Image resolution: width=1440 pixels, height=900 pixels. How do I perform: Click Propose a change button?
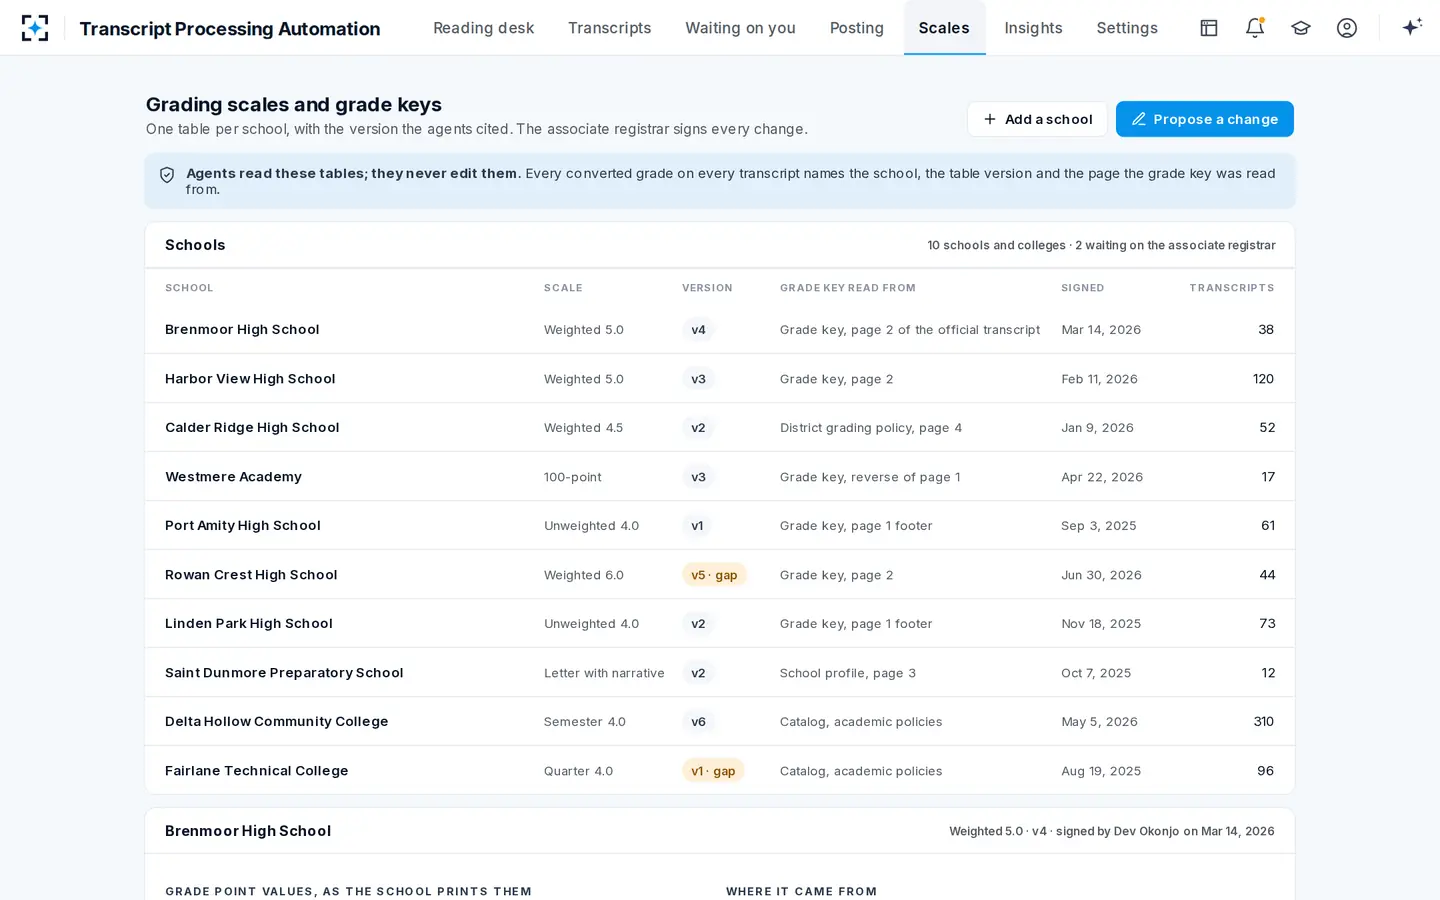coord(1204,119)
